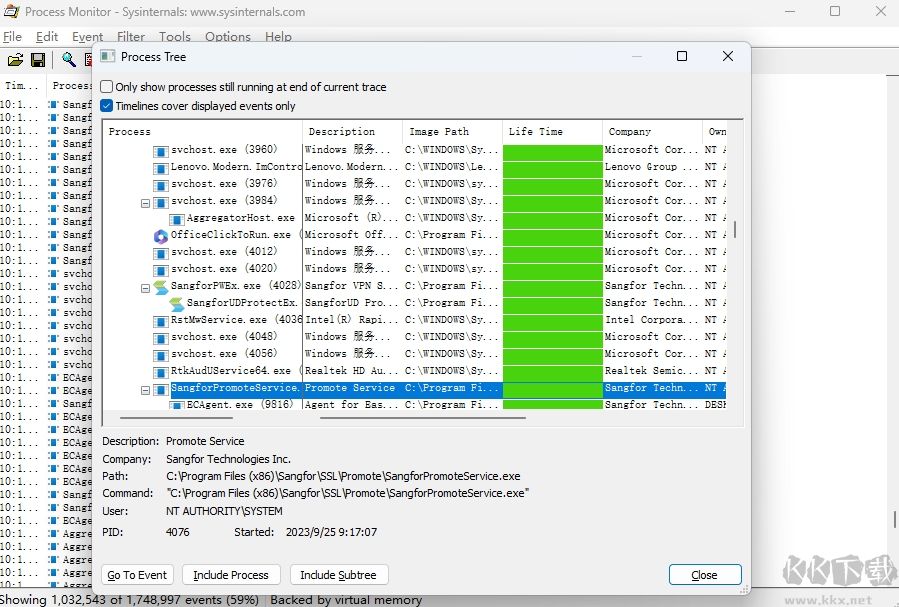Click the horizontal scrollbar under the detail columns
The height and width of the screenshot is (607, 899).
(x=423, y=418)
